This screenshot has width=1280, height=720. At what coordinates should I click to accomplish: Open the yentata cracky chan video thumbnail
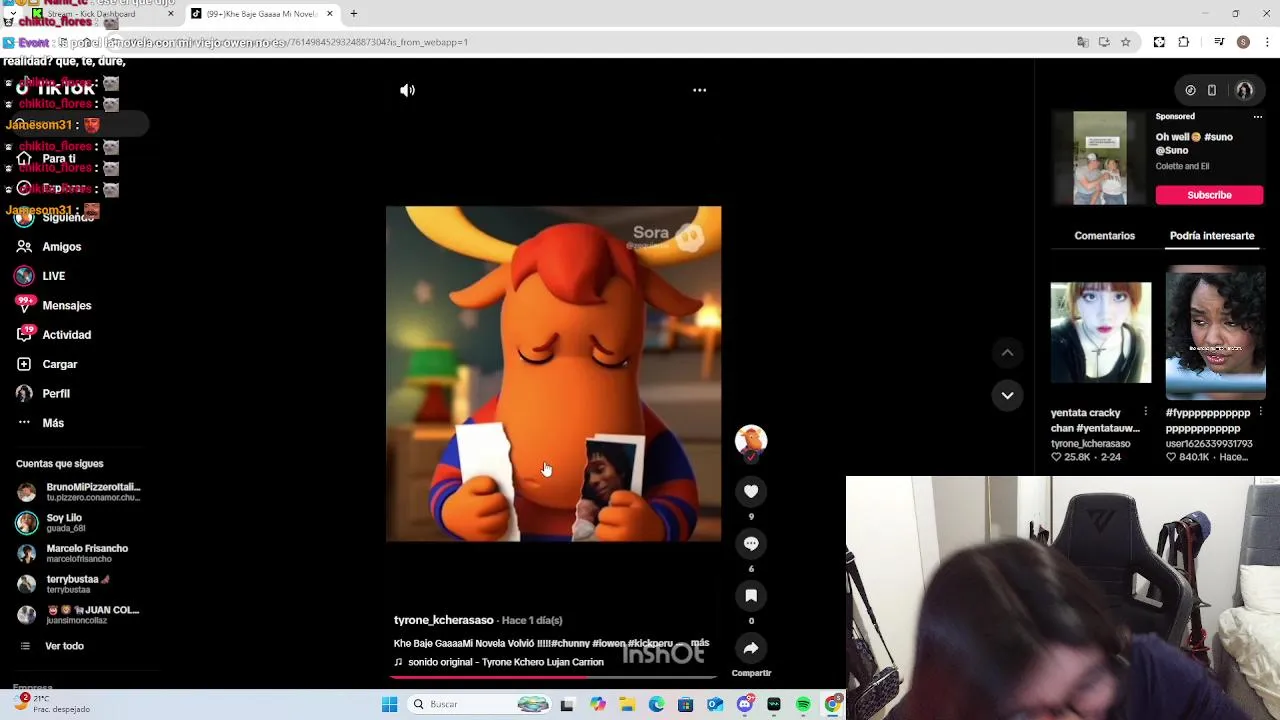1100,332
